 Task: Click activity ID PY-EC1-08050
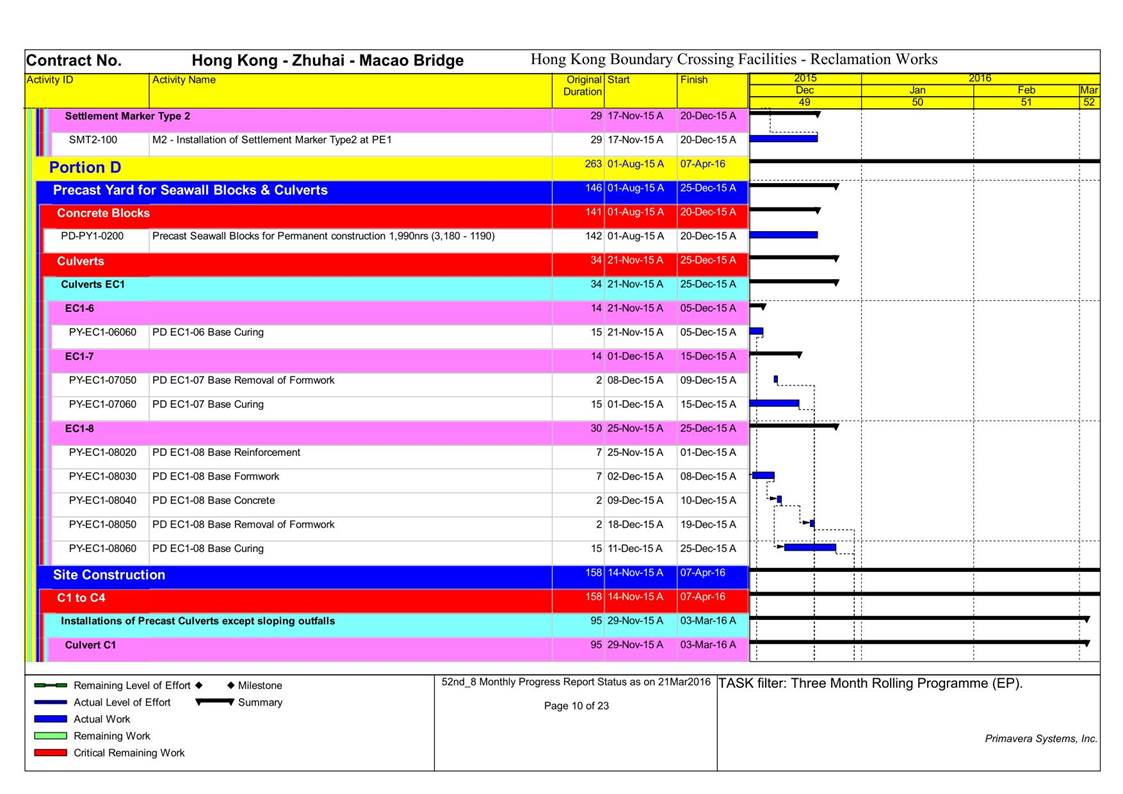click(x=102, y=525)
